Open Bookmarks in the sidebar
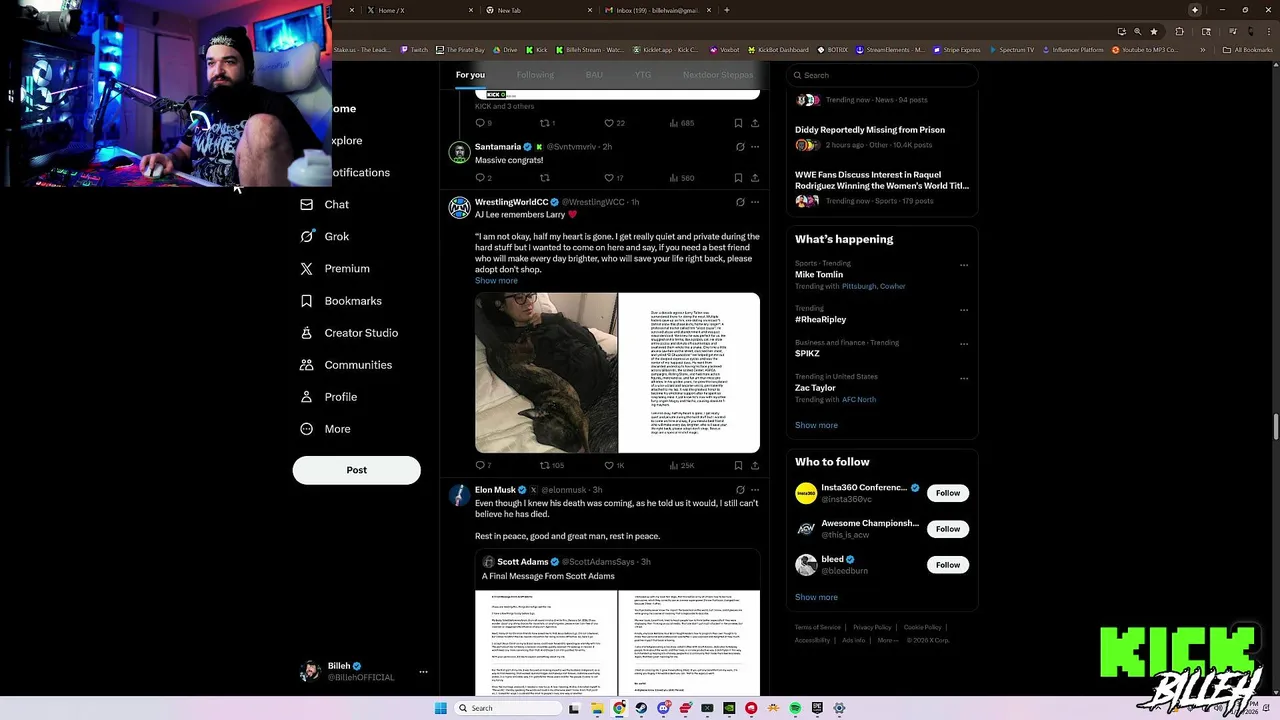The width and height of the screenshot is (1280, 720). pyautogui.click(x=340, y=301)
